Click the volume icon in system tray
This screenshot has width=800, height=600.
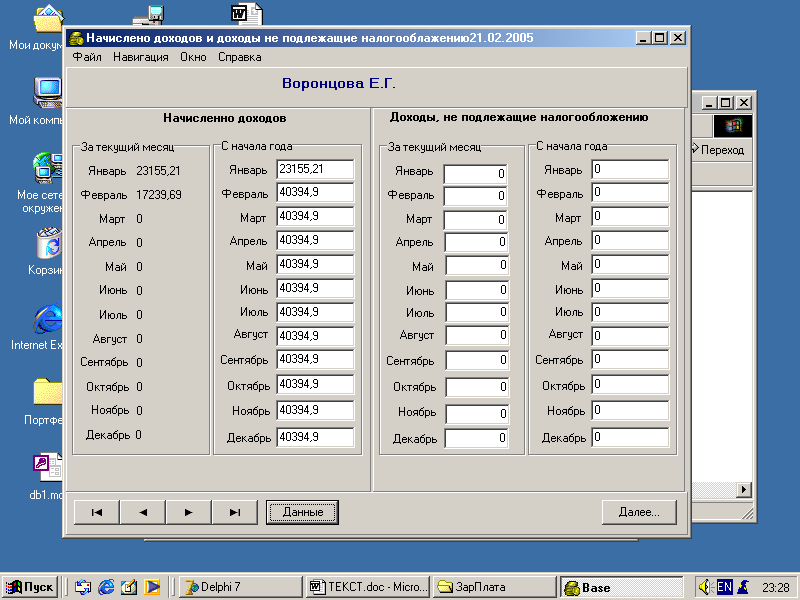pos(705,587)
